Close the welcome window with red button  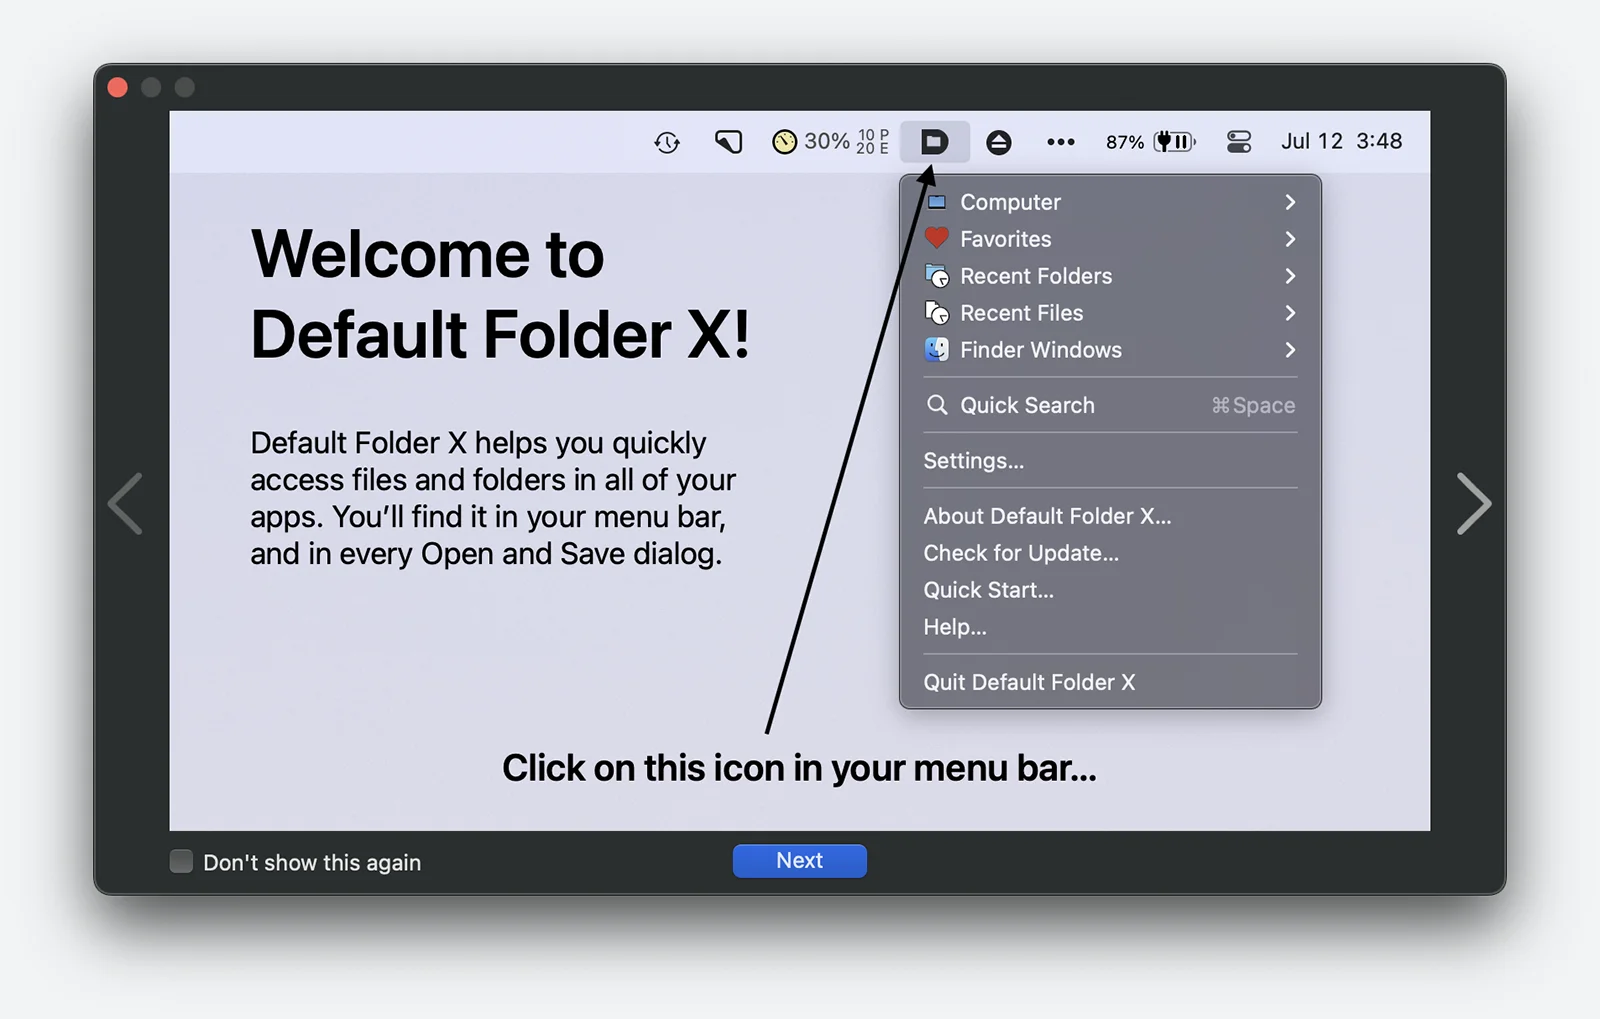pos(118,87)
